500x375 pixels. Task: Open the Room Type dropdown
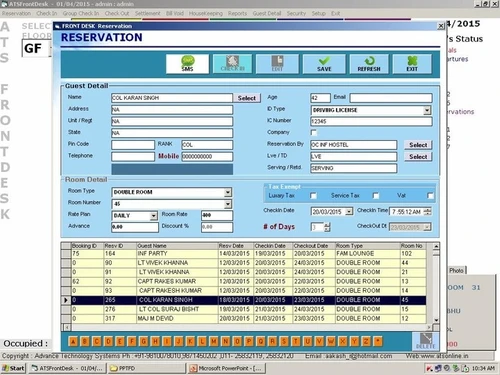228,192
